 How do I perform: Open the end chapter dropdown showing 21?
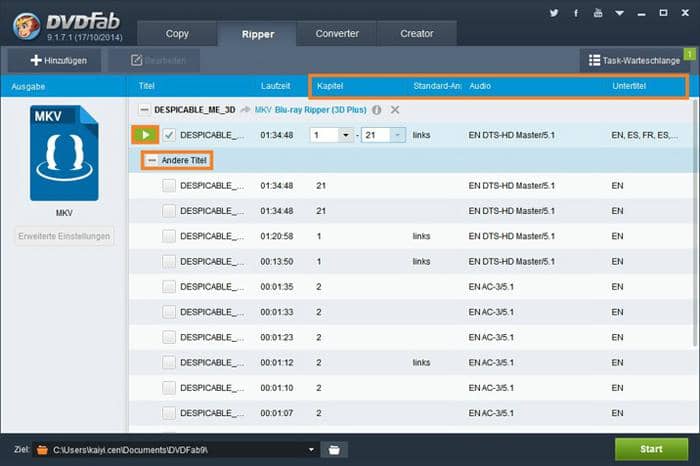pos(397,135)
